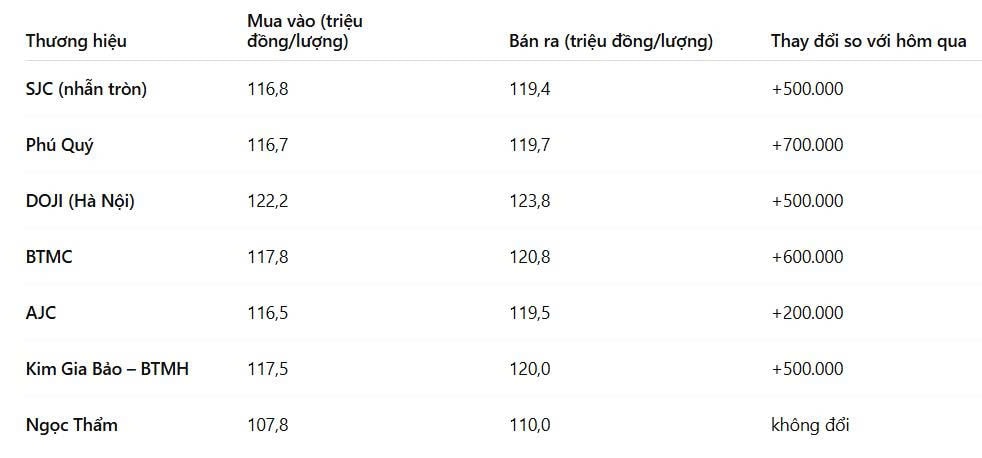This screenshot has width=982, height=458.
Task: Click Thay đổi so với hôm qua header
Action: pyautogui.click(x=869, y=41)
